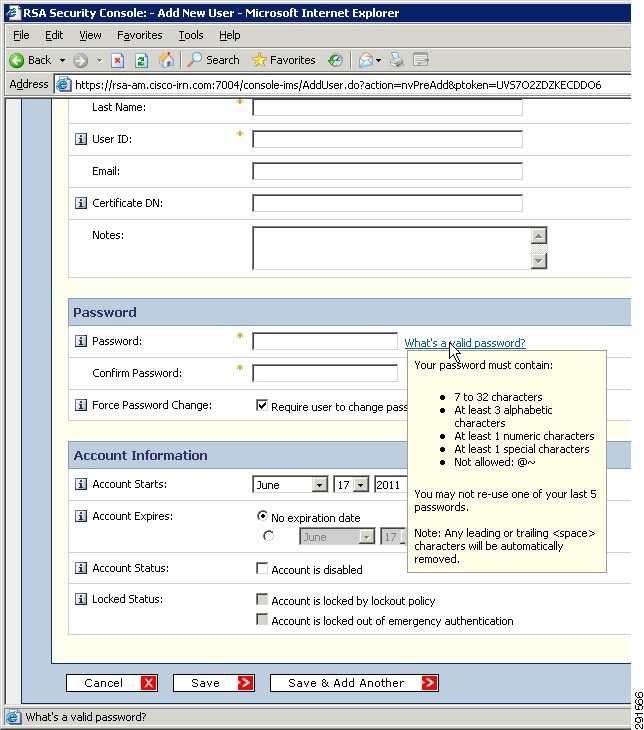Click info icon next to User ID
The height and width of the screenshot is (730, 644).
pos(81,139)
